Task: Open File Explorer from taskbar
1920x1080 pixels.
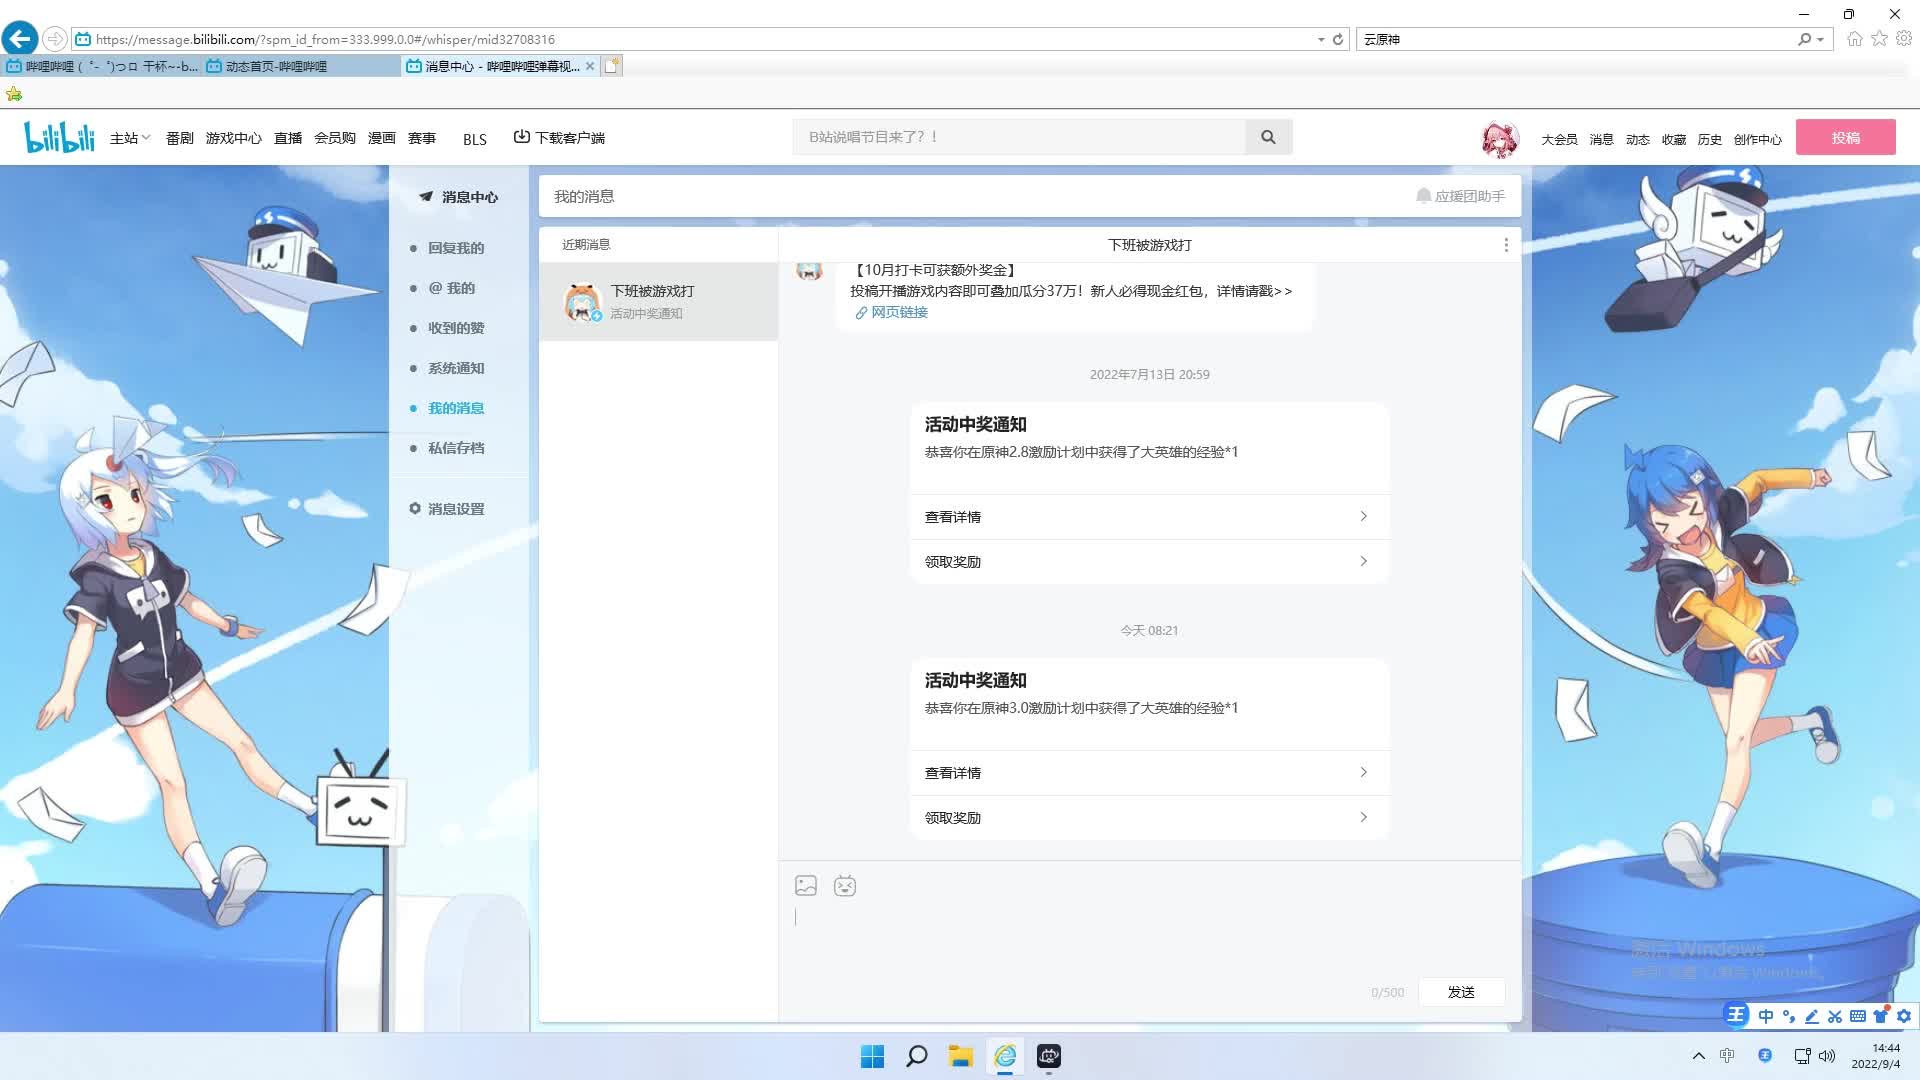Action: click(961, 1056)
